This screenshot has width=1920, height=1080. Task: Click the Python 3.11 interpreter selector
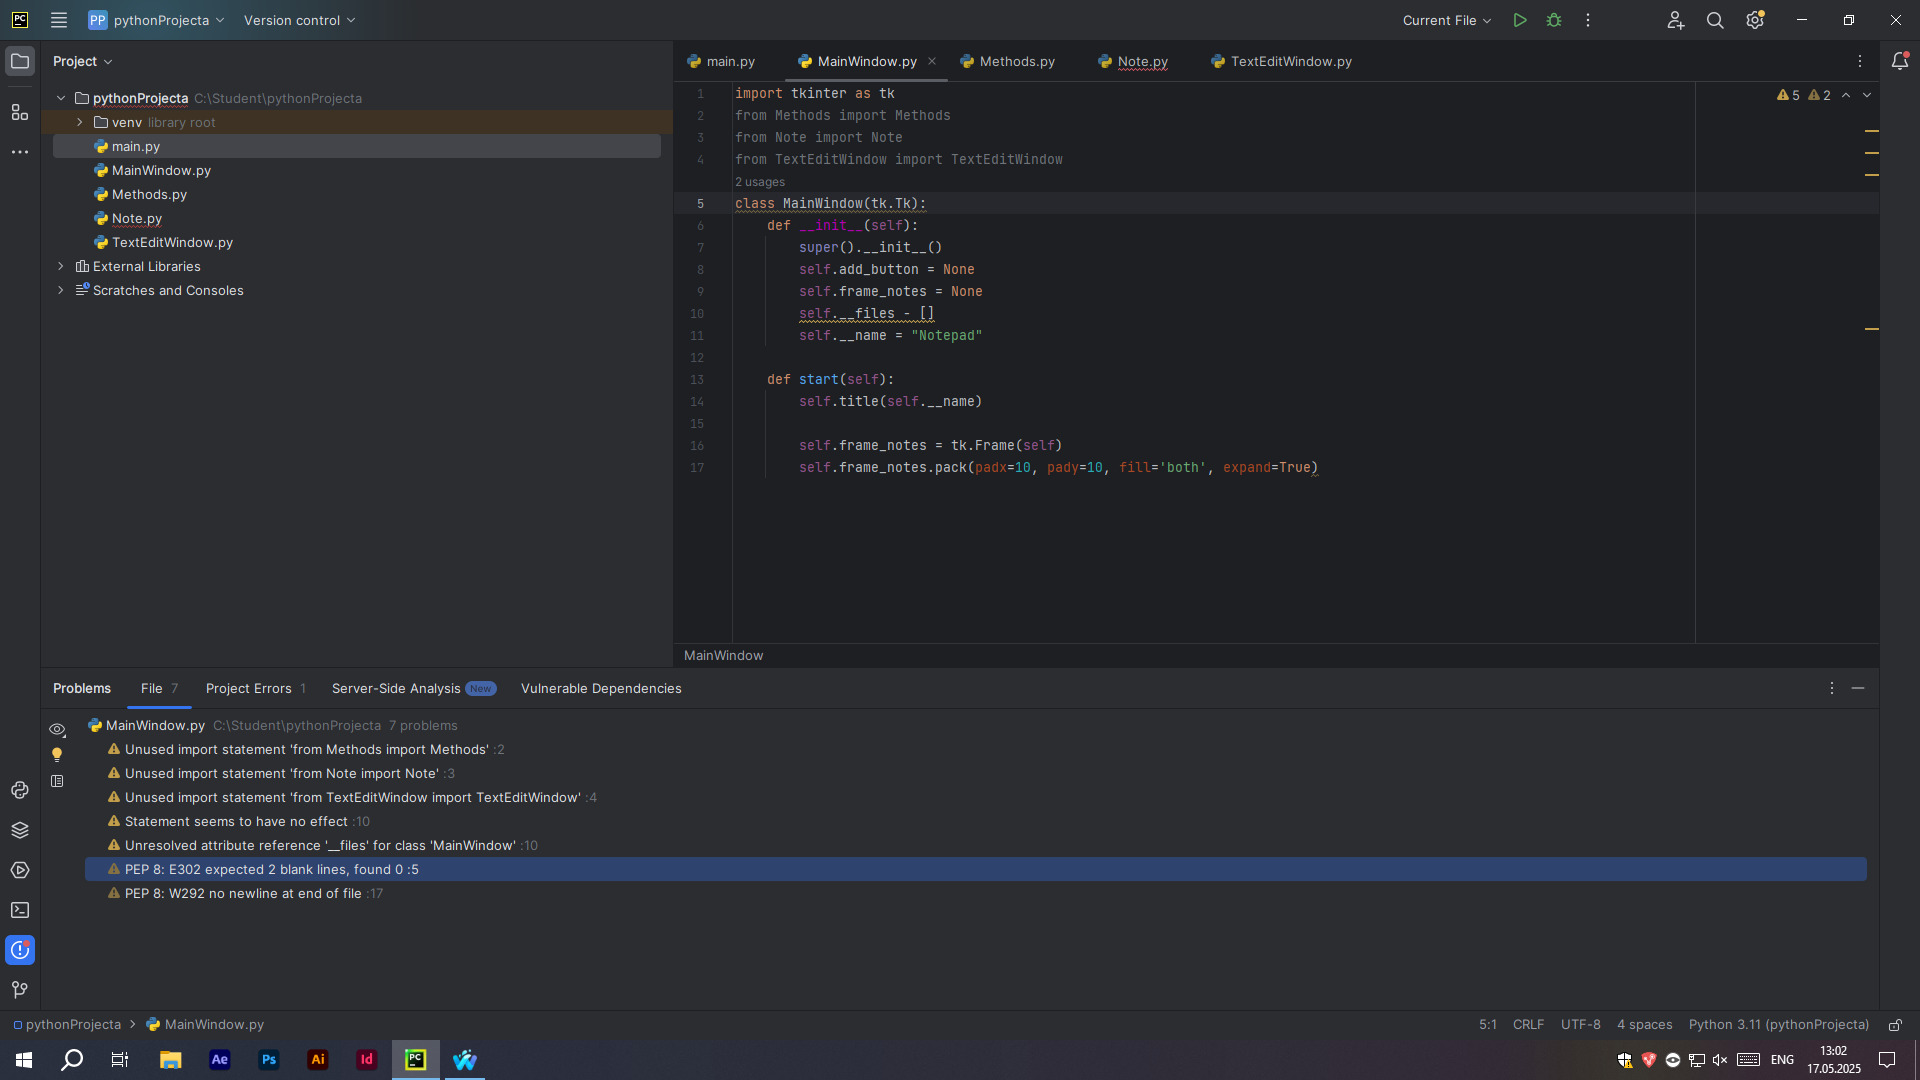pos(1778,1024)
